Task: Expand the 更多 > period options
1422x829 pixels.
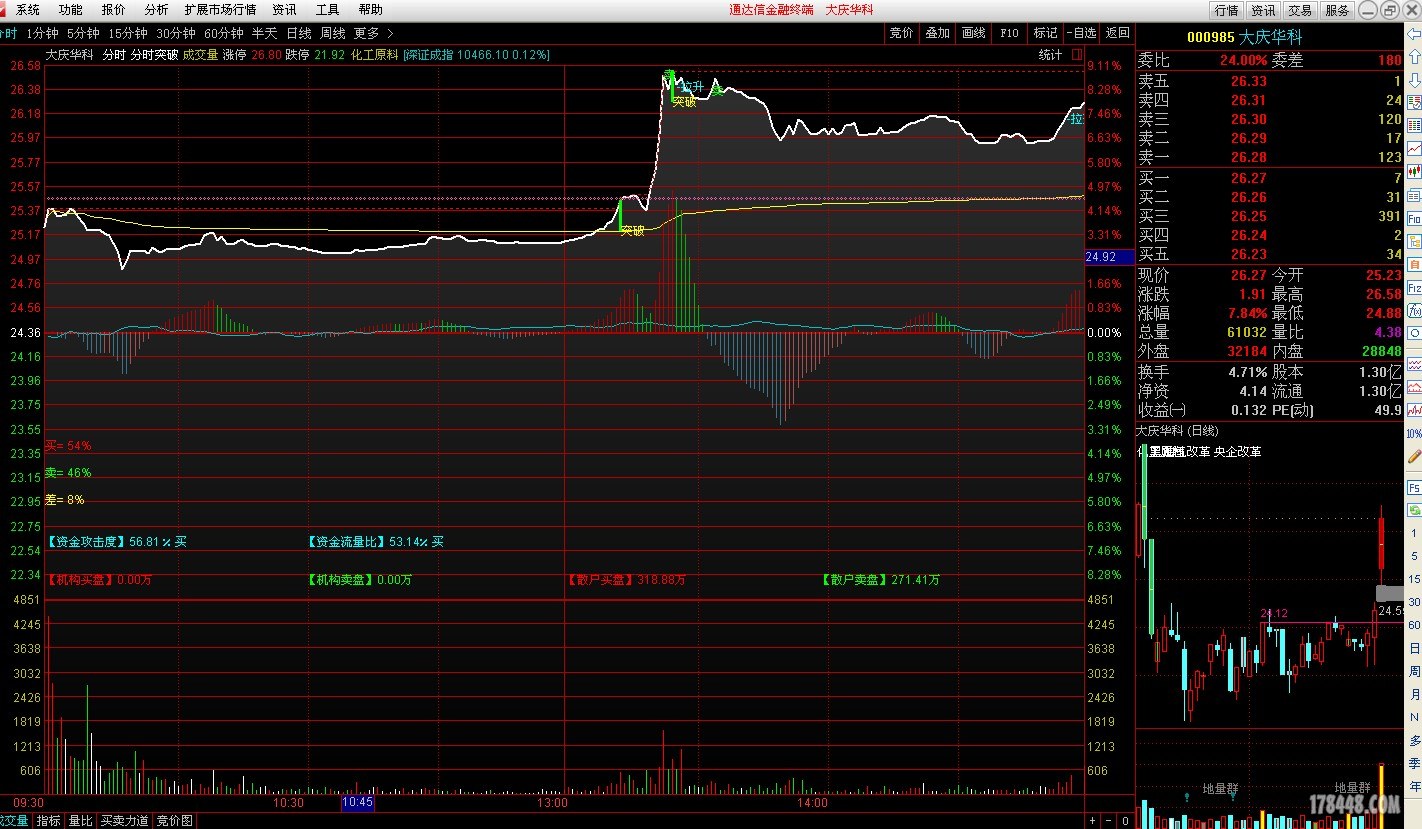Action: click(374, 33)
